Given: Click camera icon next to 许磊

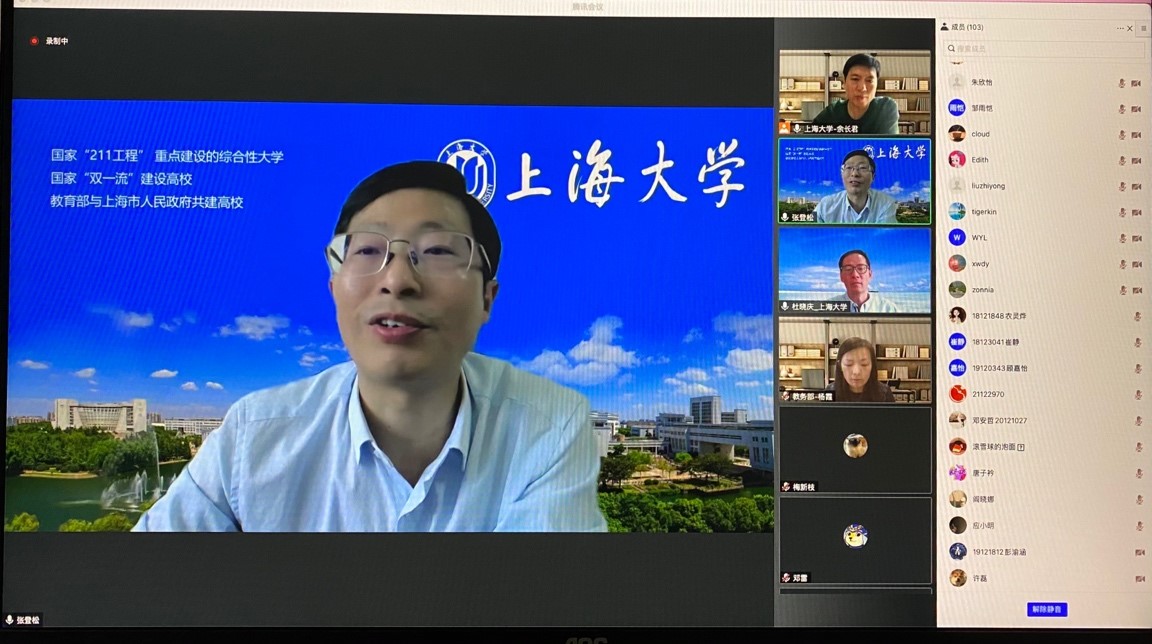Looking at the screenshot, I should coord(1140,579).
